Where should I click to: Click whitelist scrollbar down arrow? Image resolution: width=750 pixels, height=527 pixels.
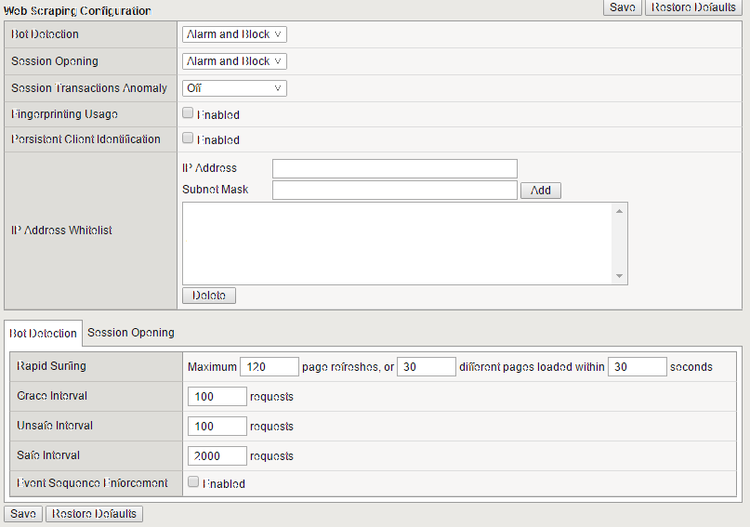(x=620, y=276)
